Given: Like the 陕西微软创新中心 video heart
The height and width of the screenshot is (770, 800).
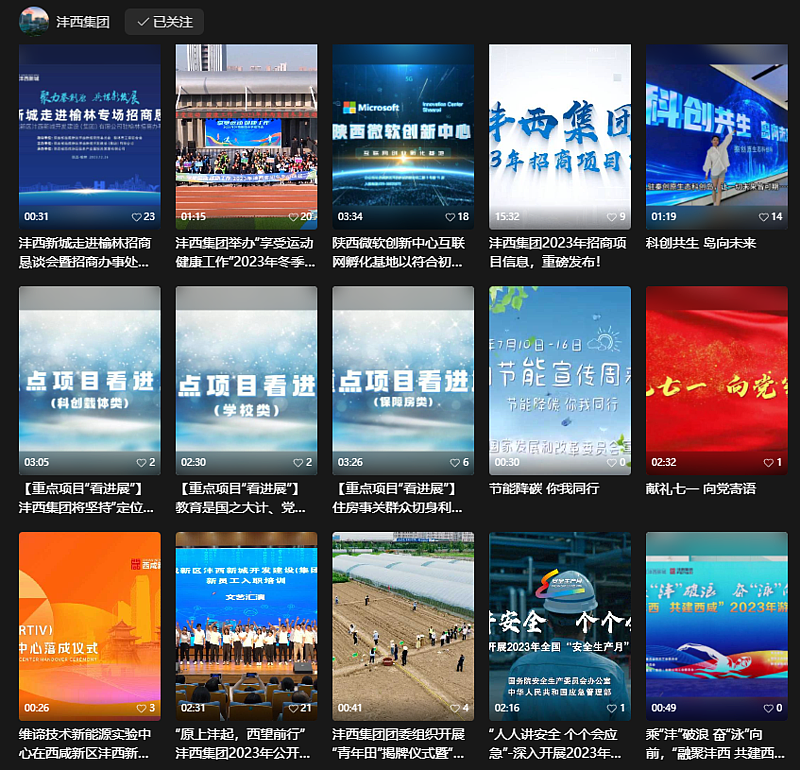Looking at the screenshot, I should click(x=451, y=217).
